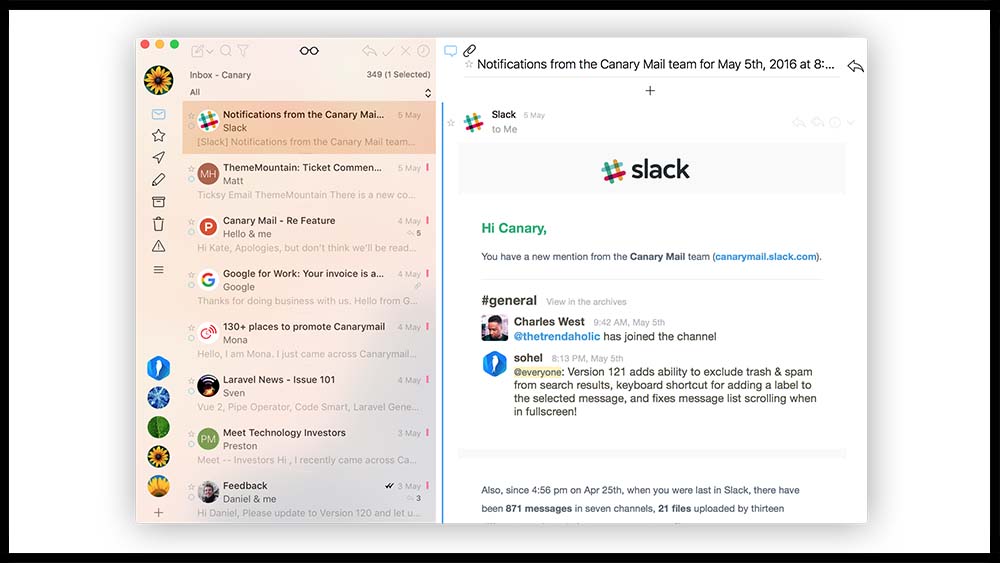1000x563 pixels.
Task: Open the Archive box icon in sidebar
Action: [158, 202]
